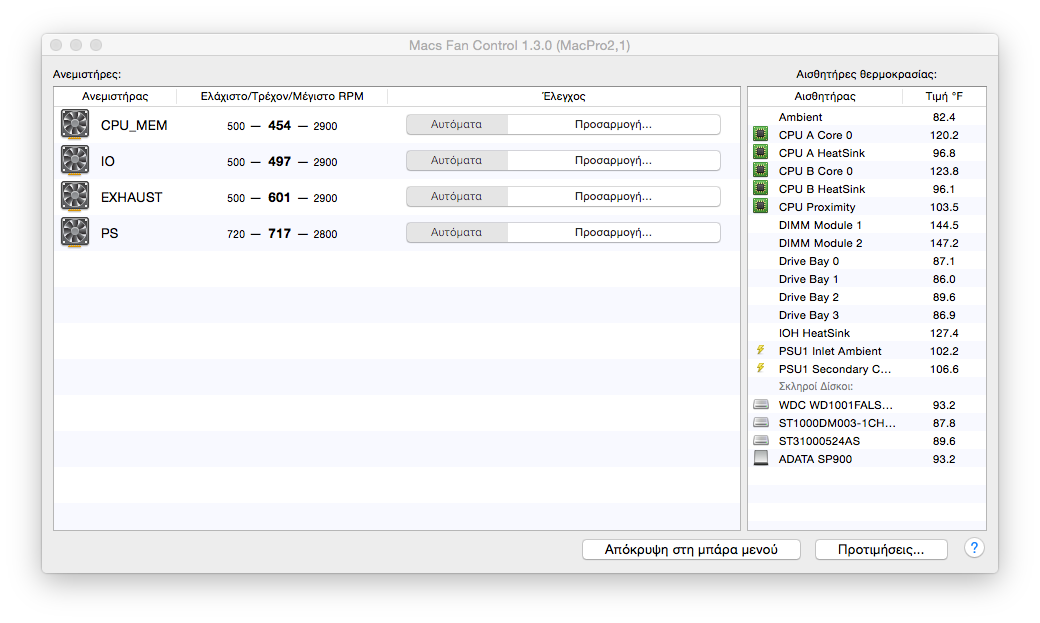Select the Drive Bay 1 sensor row
This screenshot has width=1040, height=623.
point(867,279)
